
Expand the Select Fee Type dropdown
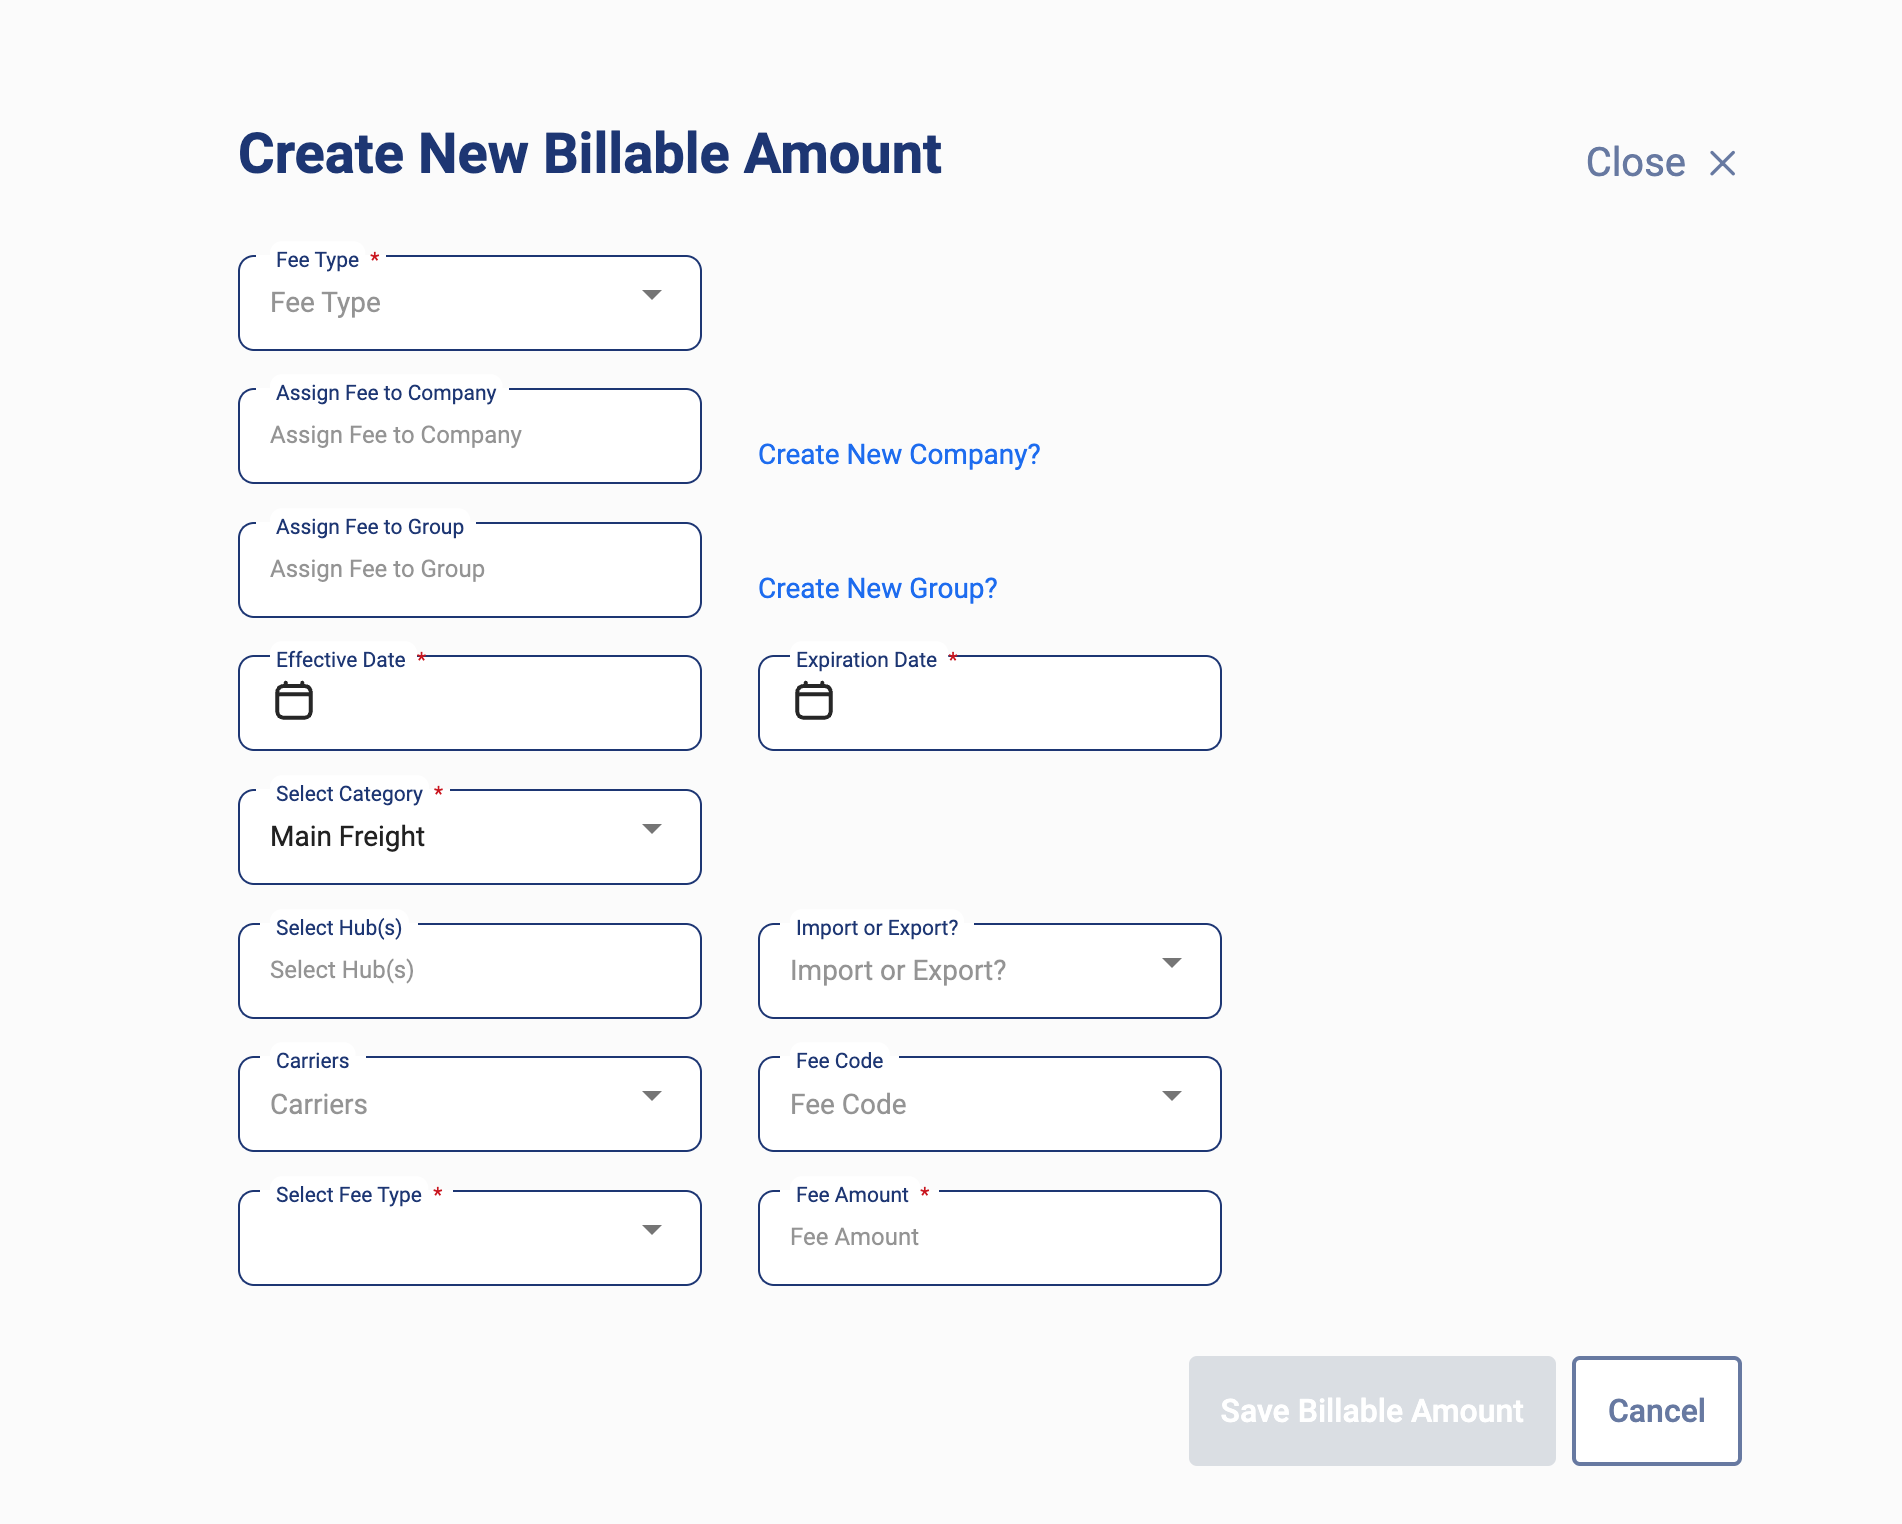pos(652,1230)
